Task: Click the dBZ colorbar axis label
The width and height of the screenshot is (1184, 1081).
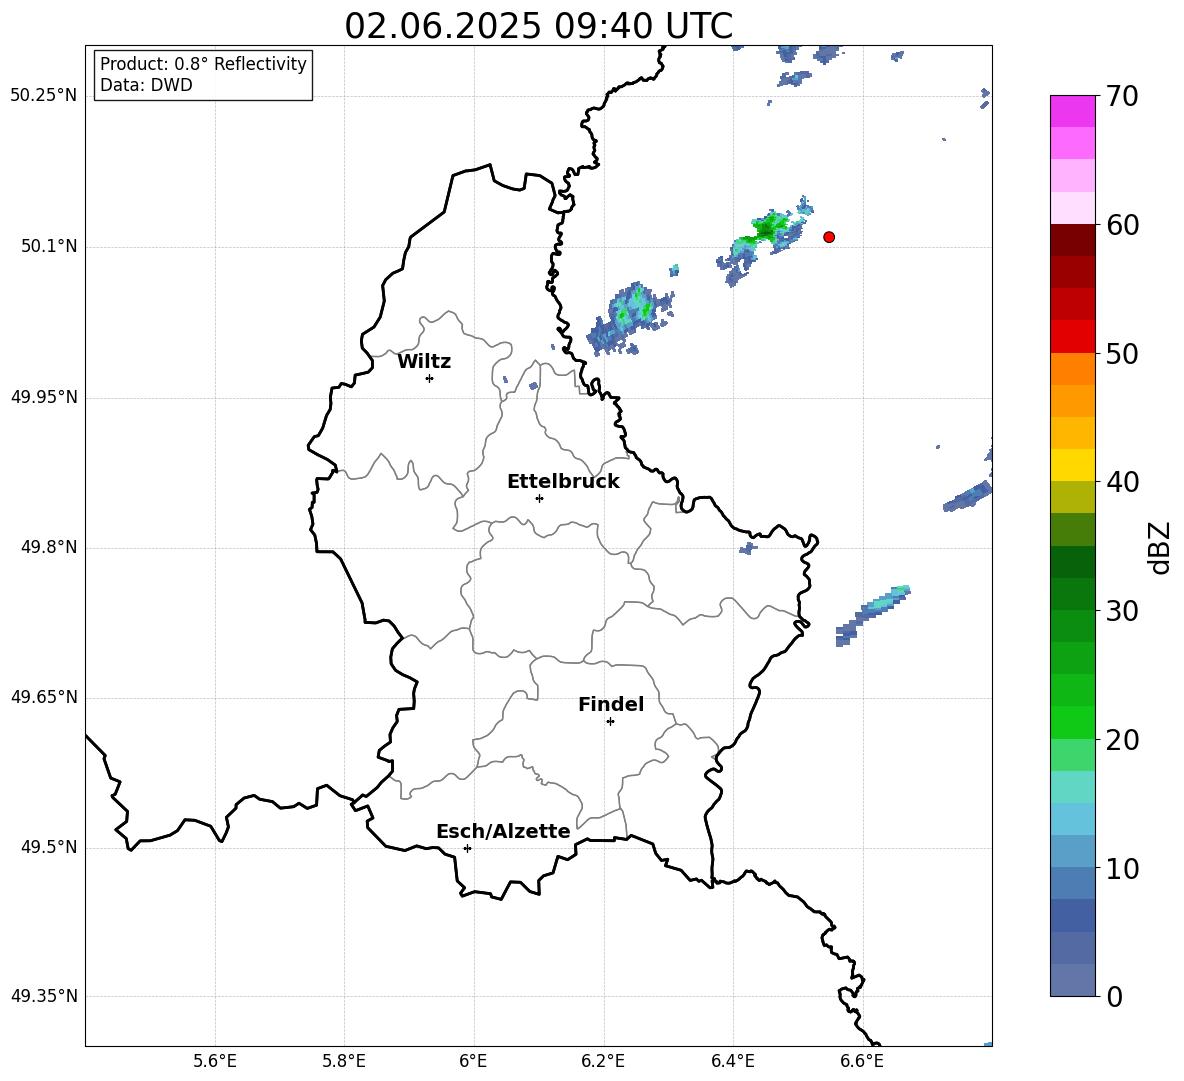Action: tap(1161, 547)
